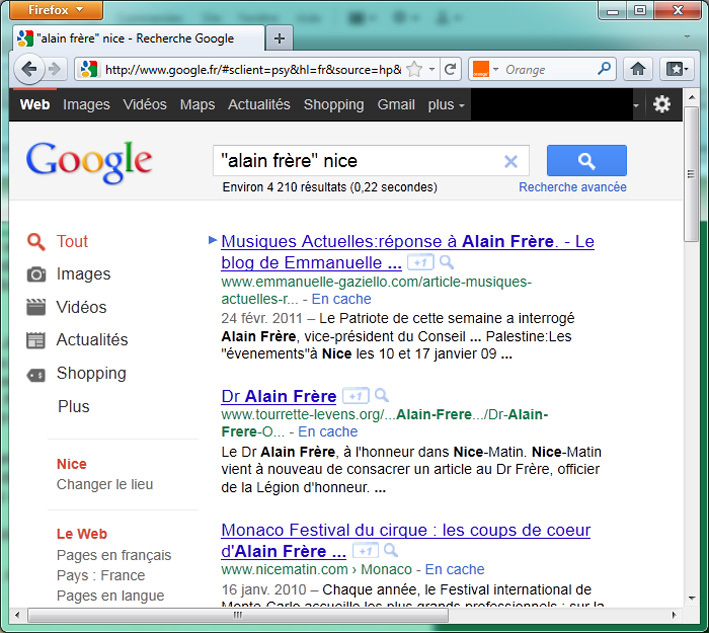Image resolution: width=709 pixels, height=633 pixels.
Task: Click the browser back arrow button
Action: click(x=29, y=69)
